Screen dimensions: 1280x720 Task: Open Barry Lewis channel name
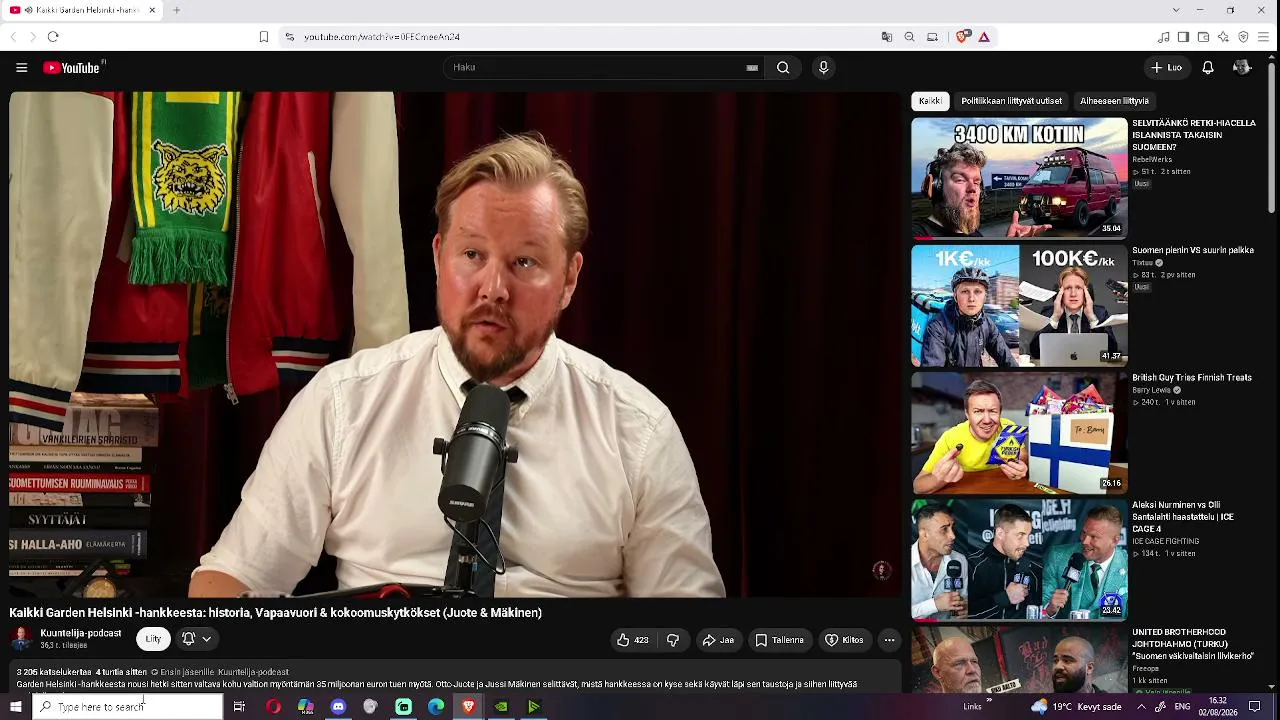point(1153,390)
